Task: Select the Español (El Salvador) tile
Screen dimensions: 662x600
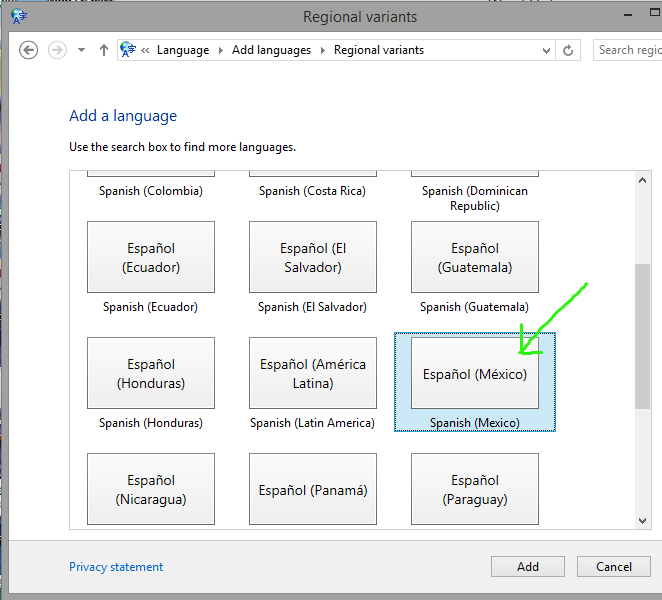Action: [x=313, y=257]
